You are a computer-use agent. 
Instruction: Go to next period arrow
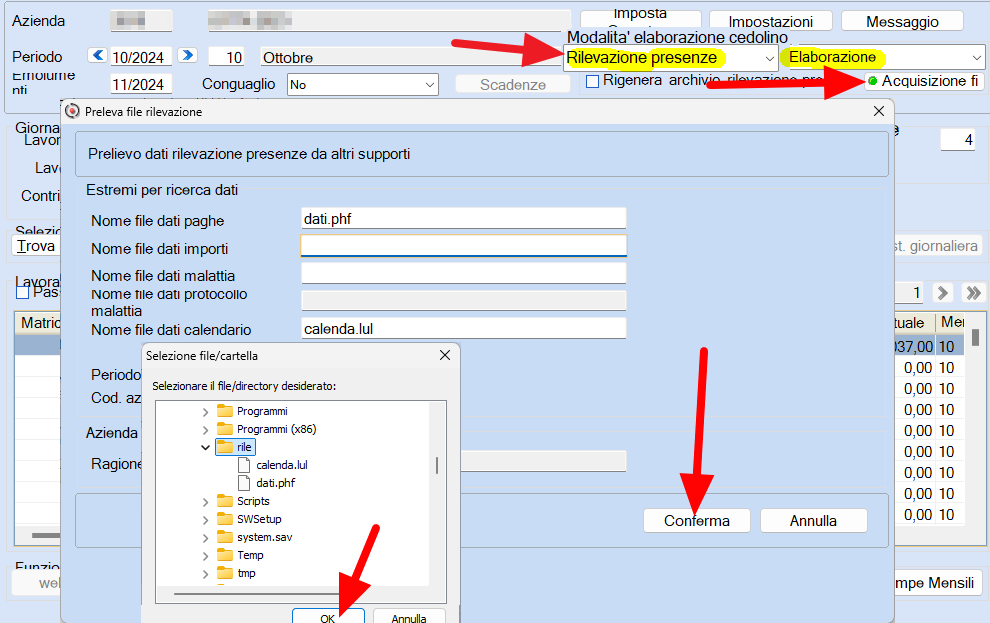click(x=187, y=56)
